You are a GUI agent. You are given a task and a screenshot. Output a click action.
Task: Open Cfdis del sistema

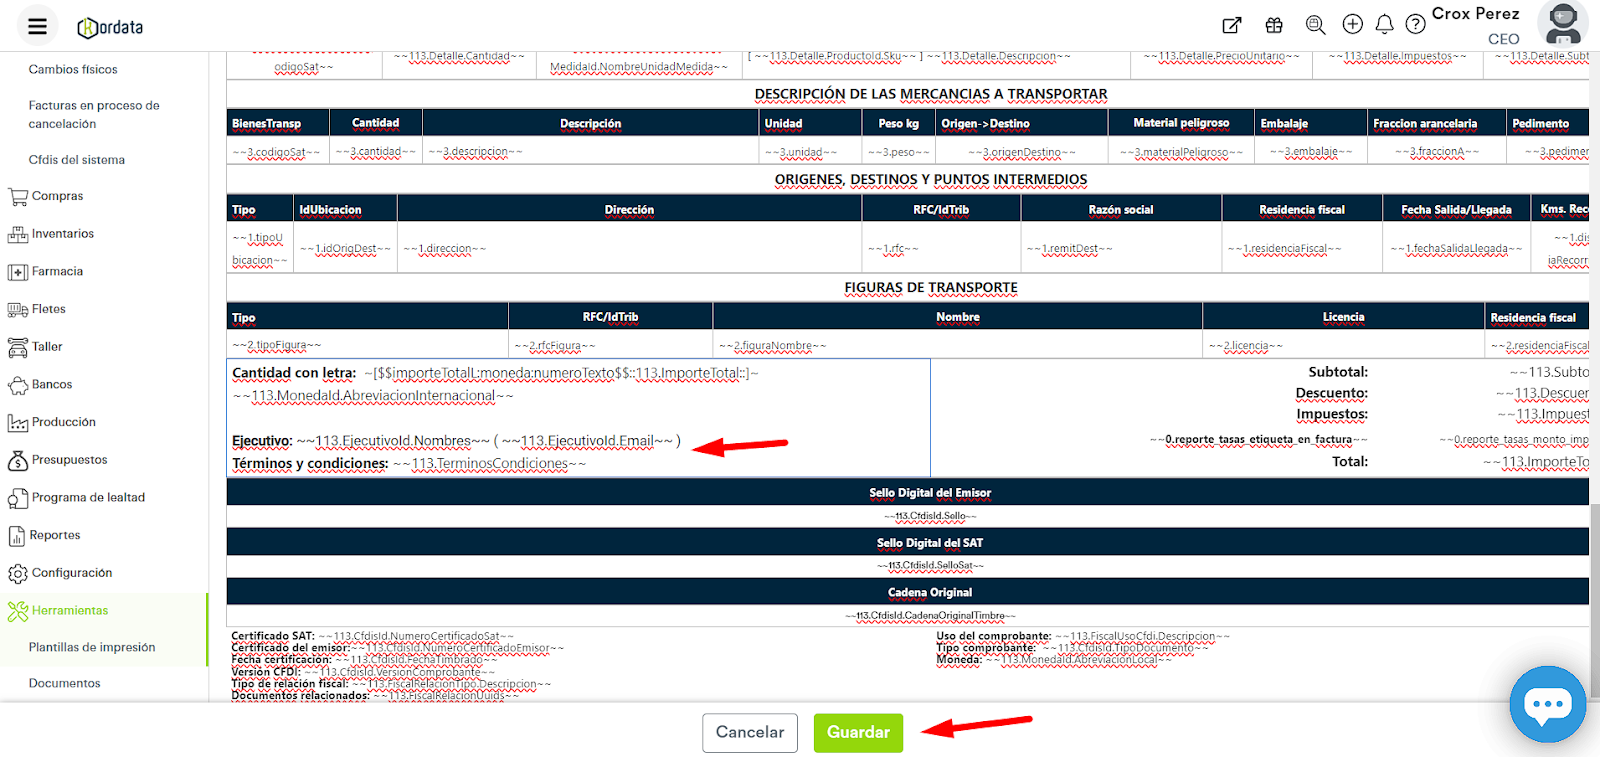point(77,160)
